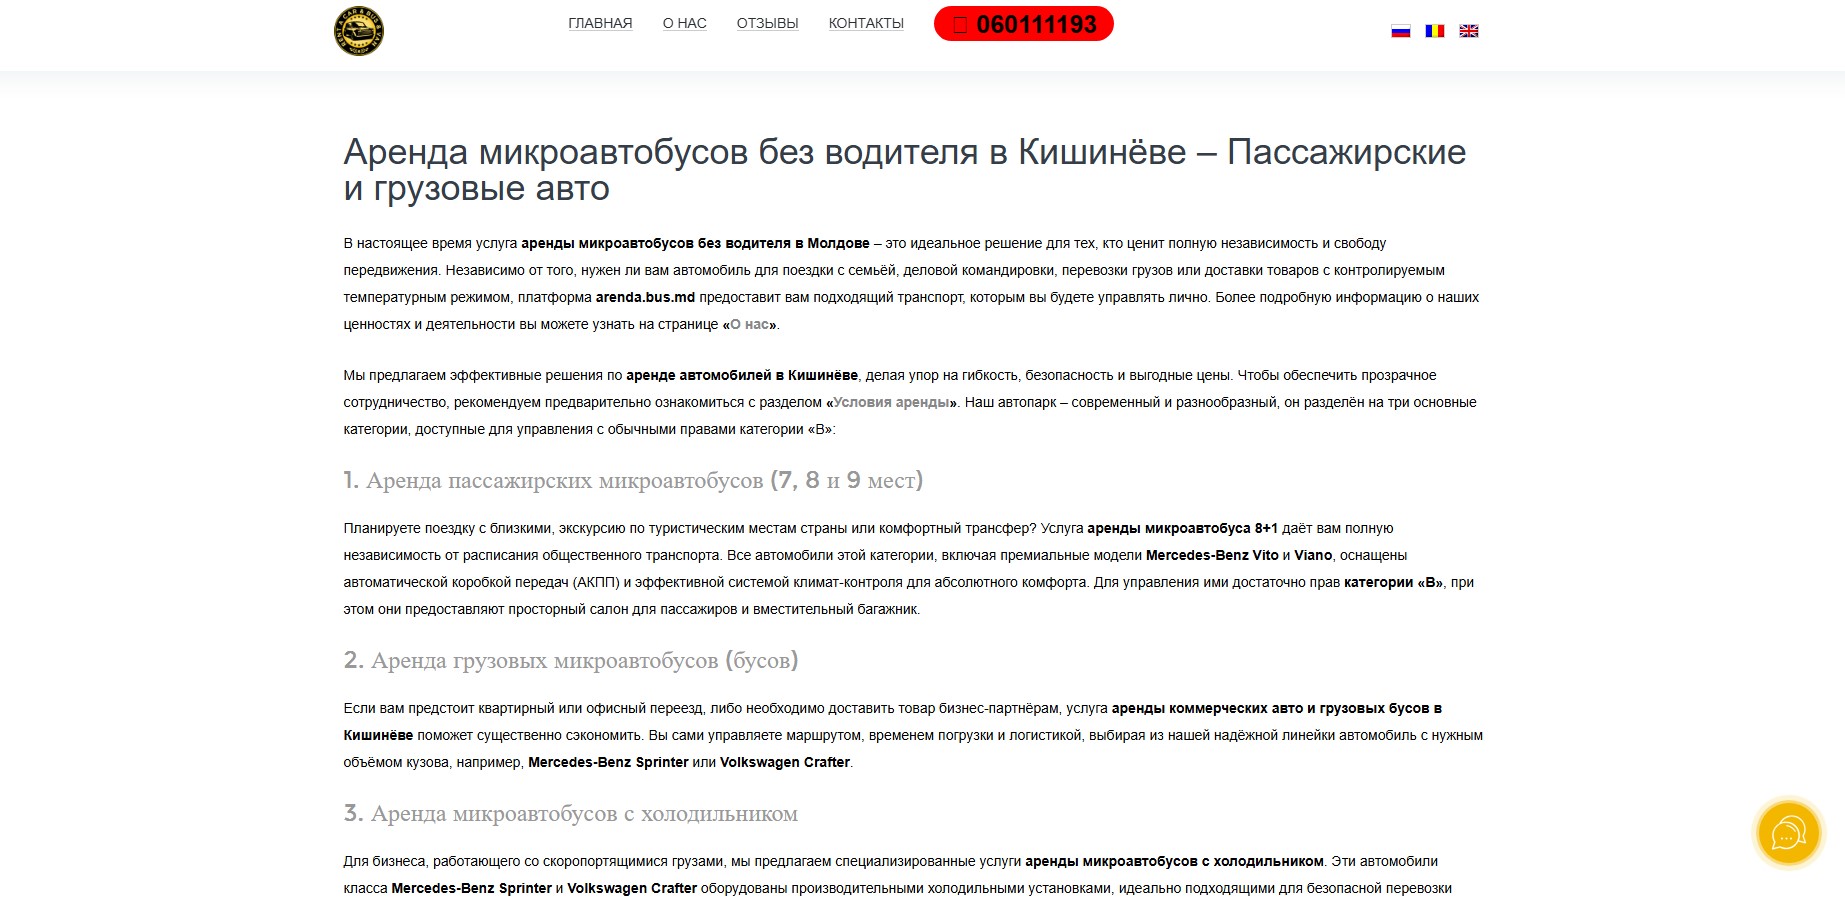This screenshot has width=1845, height=905.
Task: Click the round car rental logo
Action: 359,31
